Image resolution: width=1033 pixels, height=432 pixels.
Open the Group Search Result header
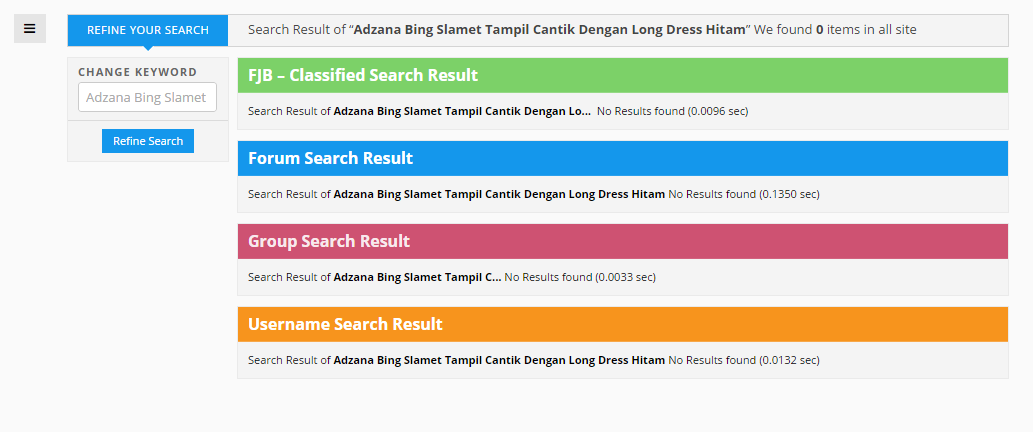(x=623, y=241)
